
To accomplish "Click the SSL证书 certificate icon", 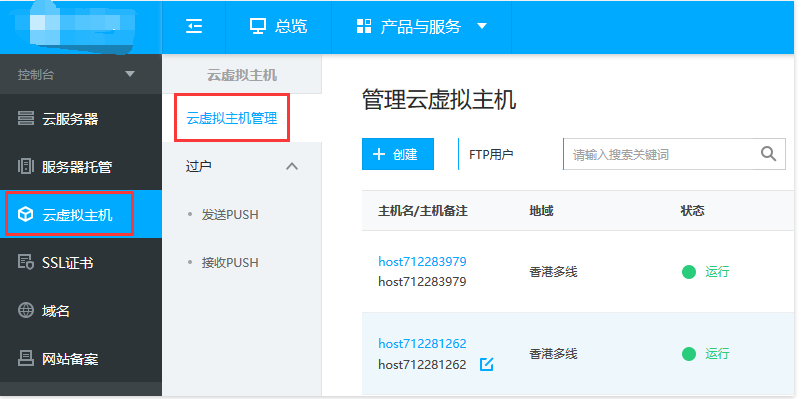I will [26, 263].
